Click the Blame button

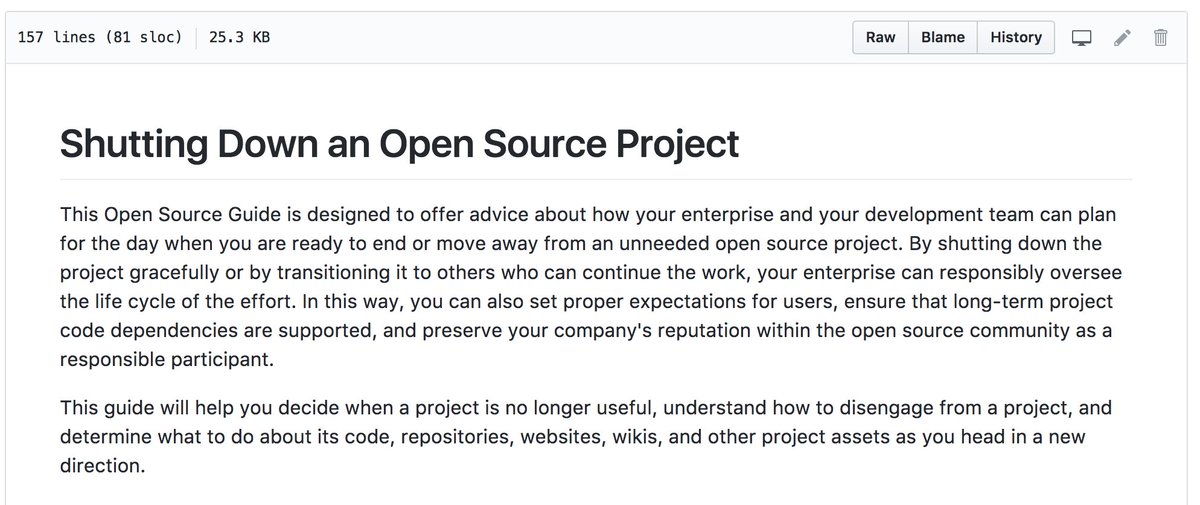pyautogui.click(x=942, y=37)
